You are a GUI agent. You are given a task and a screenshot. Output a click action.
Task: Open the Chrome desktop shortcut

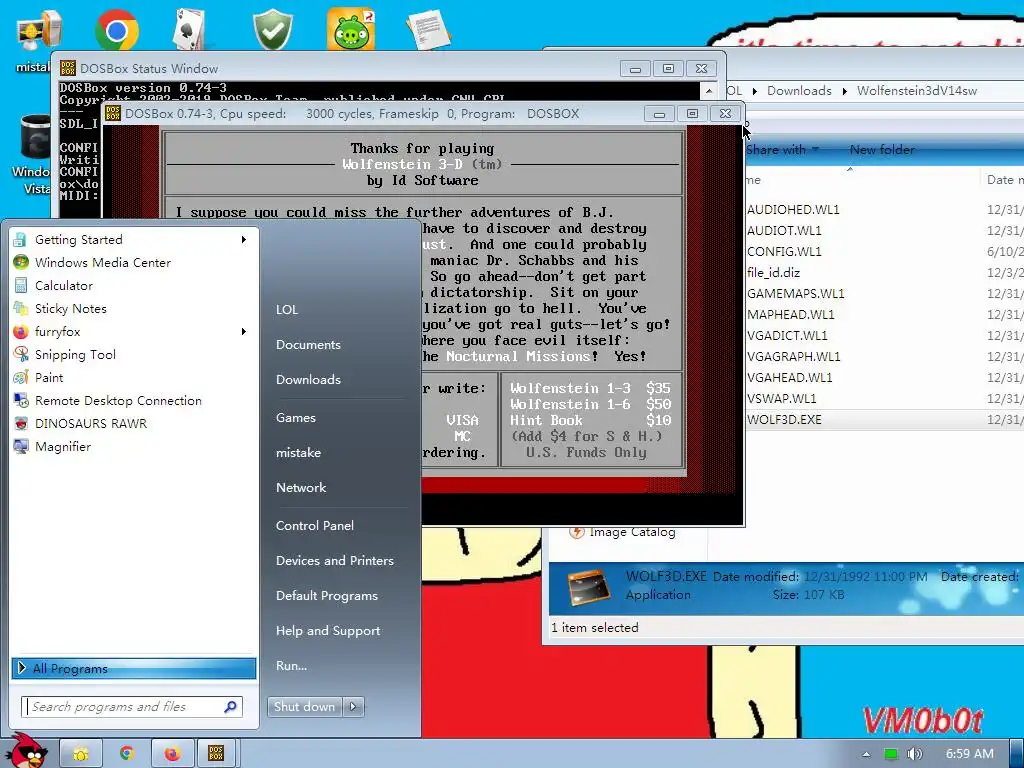116,29
